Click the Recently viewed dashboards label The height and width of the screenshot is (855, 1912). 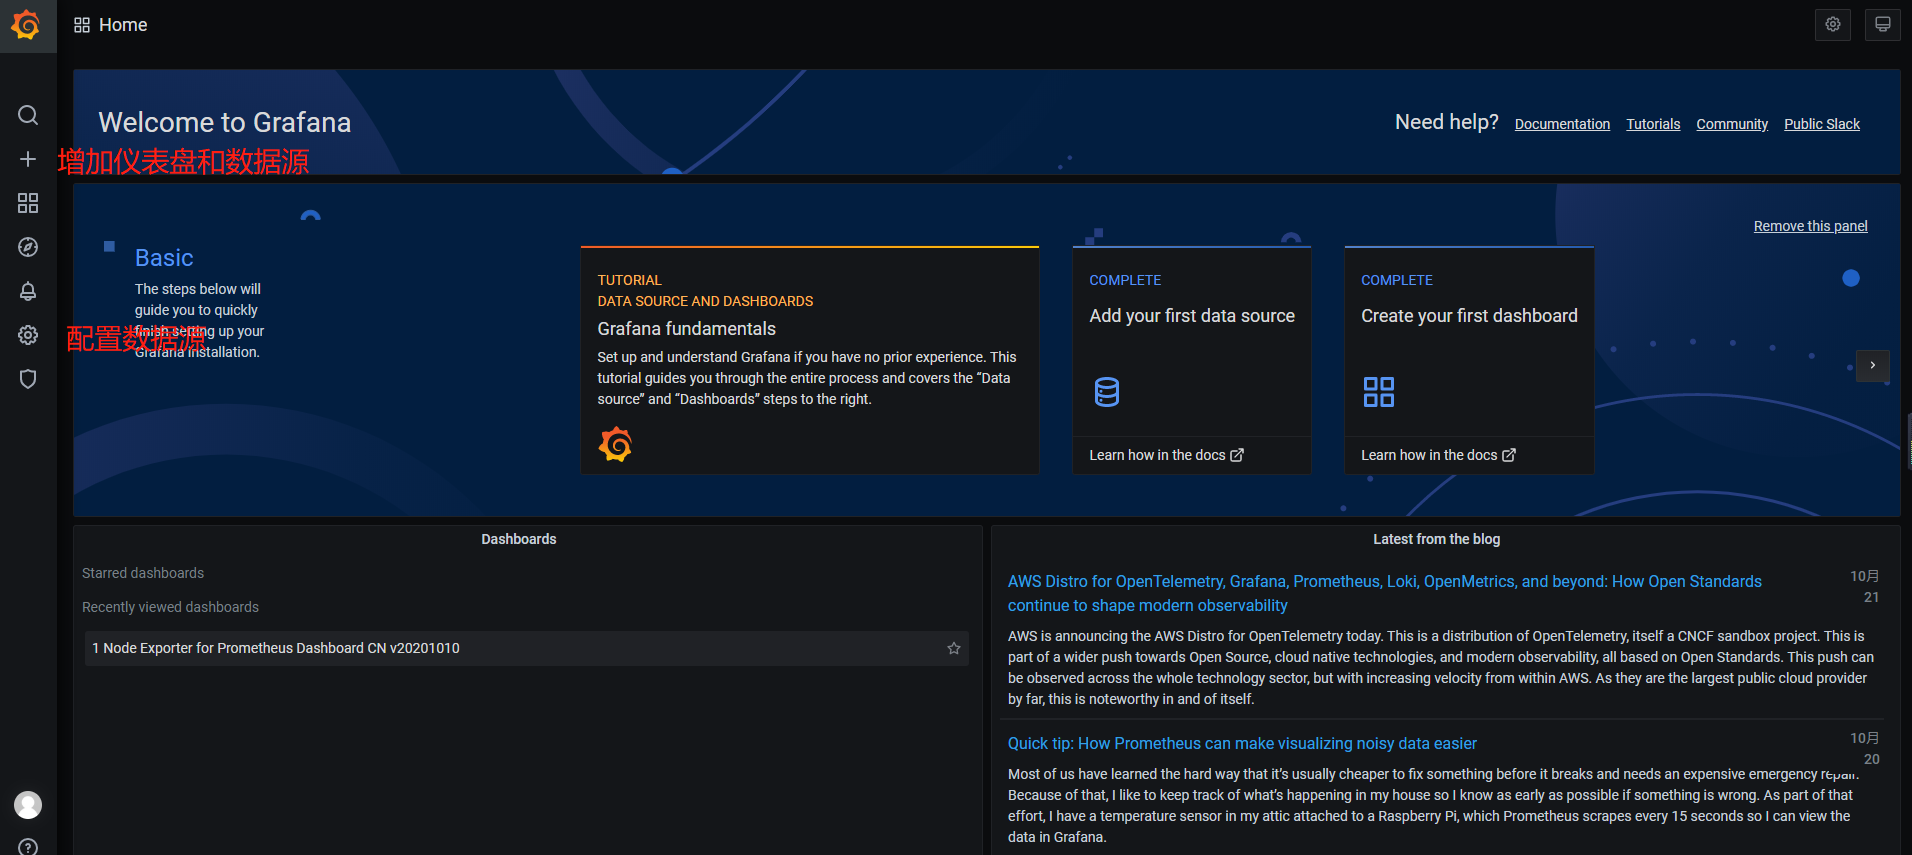[x=170, y=607]
